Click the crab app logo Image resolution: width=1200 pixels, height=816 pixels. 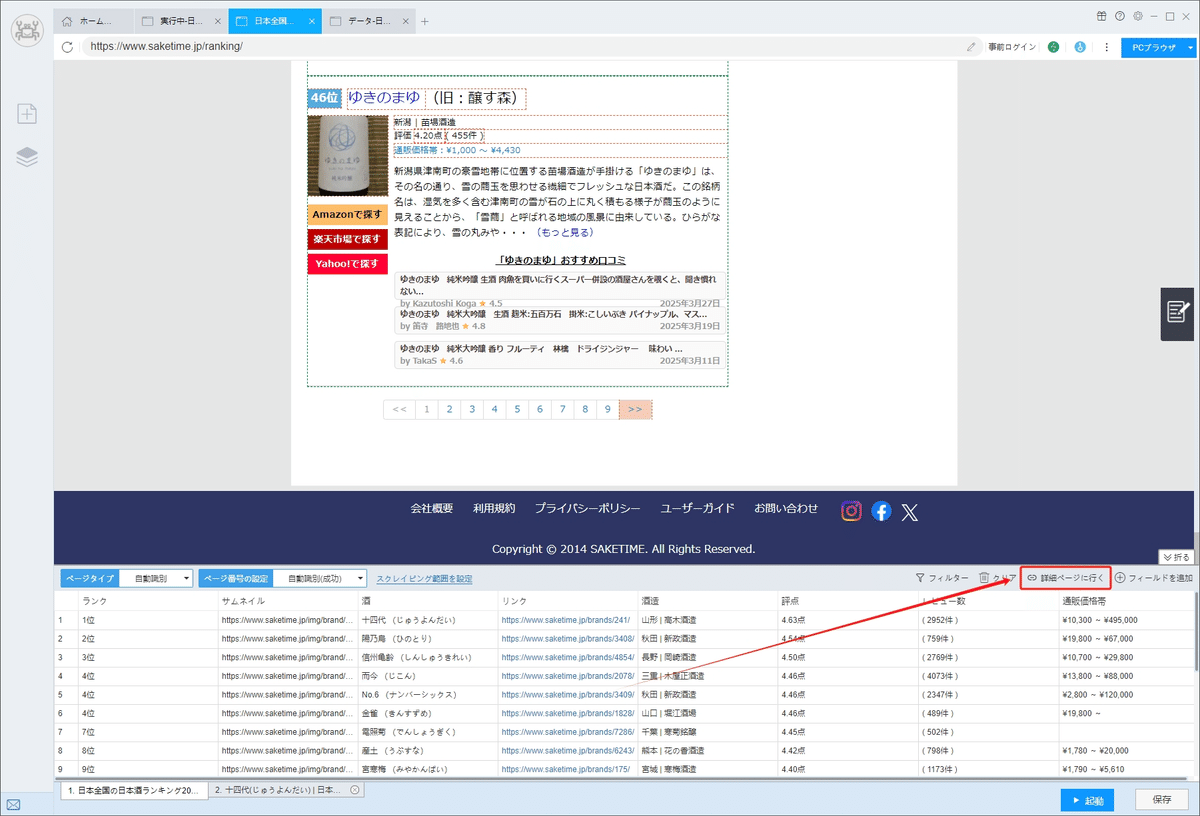click(x=27, y=30)
